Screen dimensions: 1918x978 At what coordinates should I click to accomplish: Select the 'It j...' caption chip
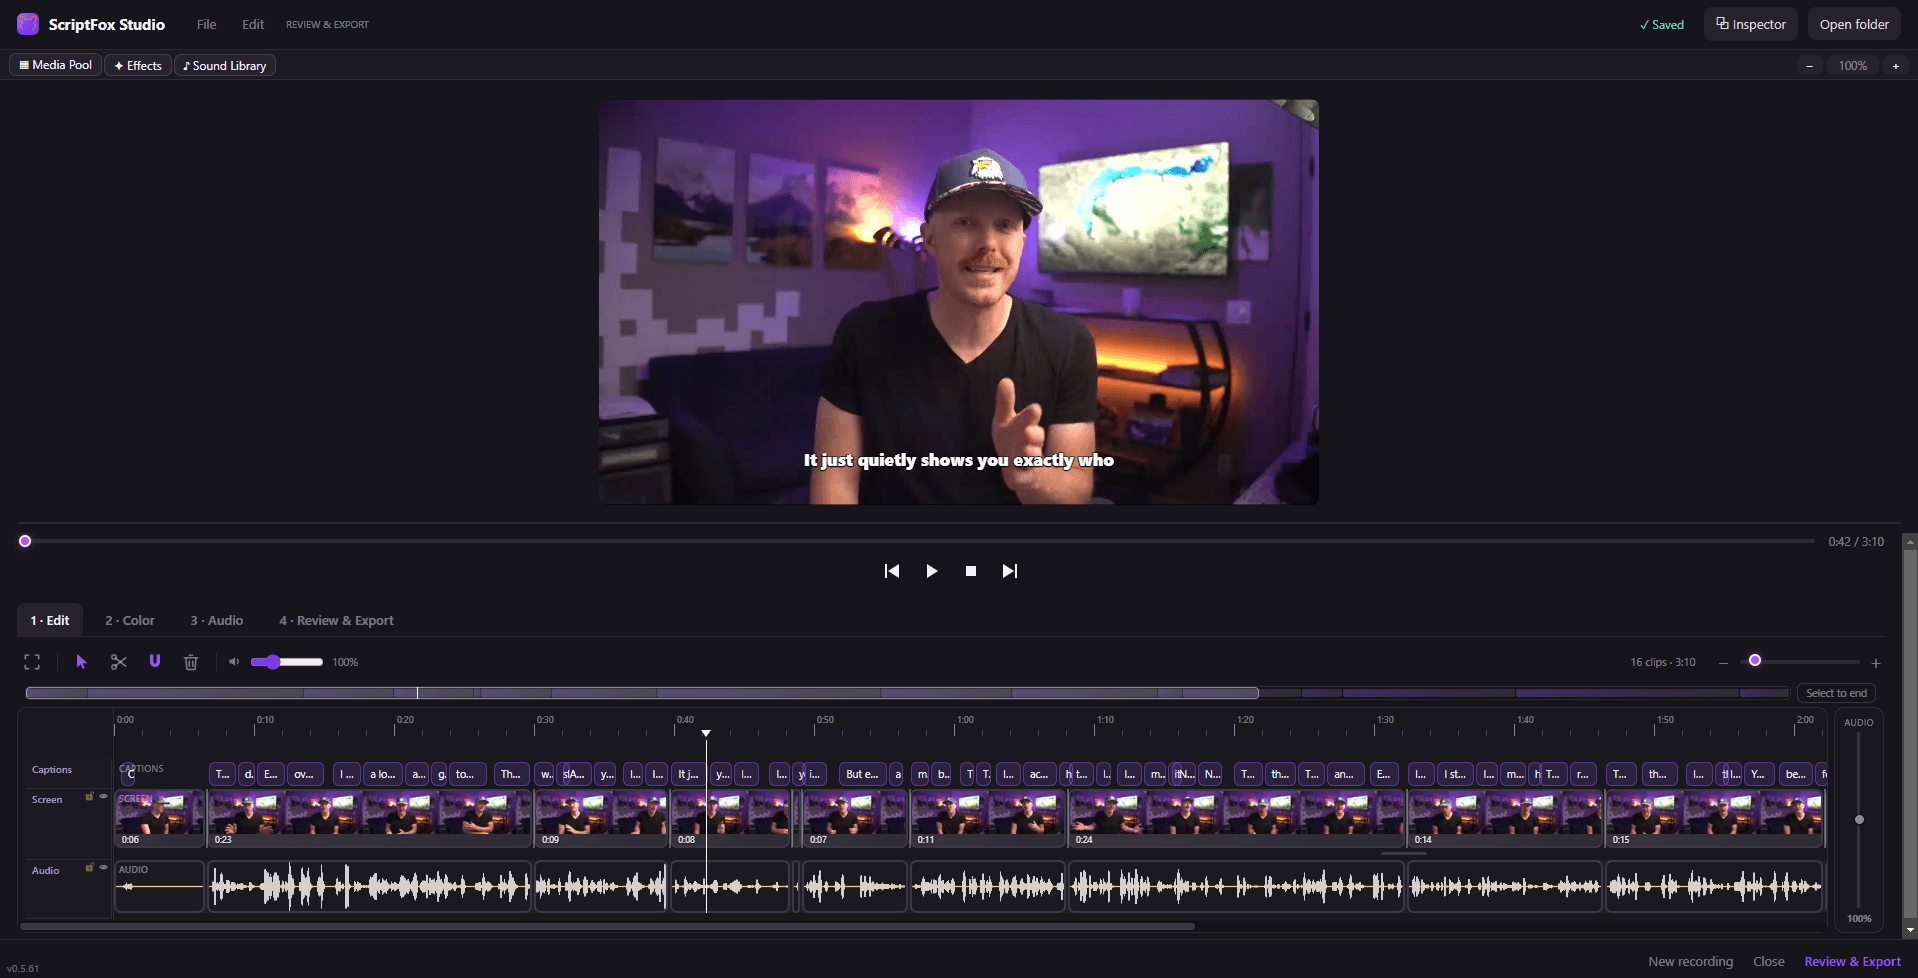pos(688,774)
